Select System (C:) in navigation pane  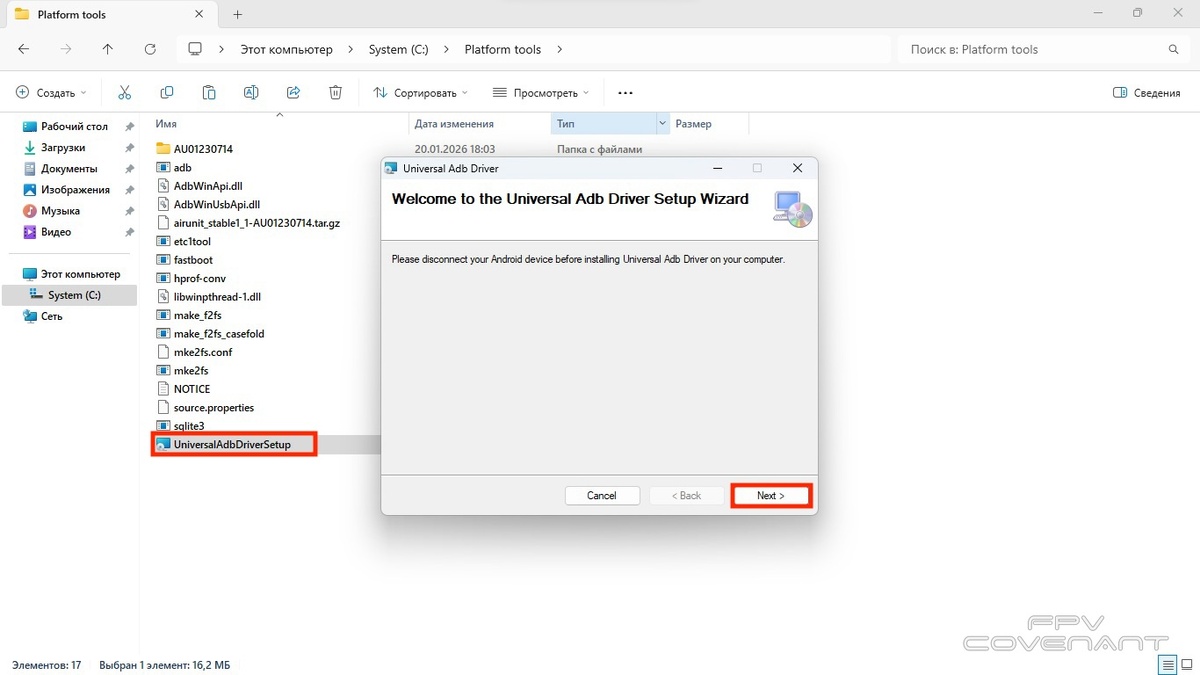[70, 295]
